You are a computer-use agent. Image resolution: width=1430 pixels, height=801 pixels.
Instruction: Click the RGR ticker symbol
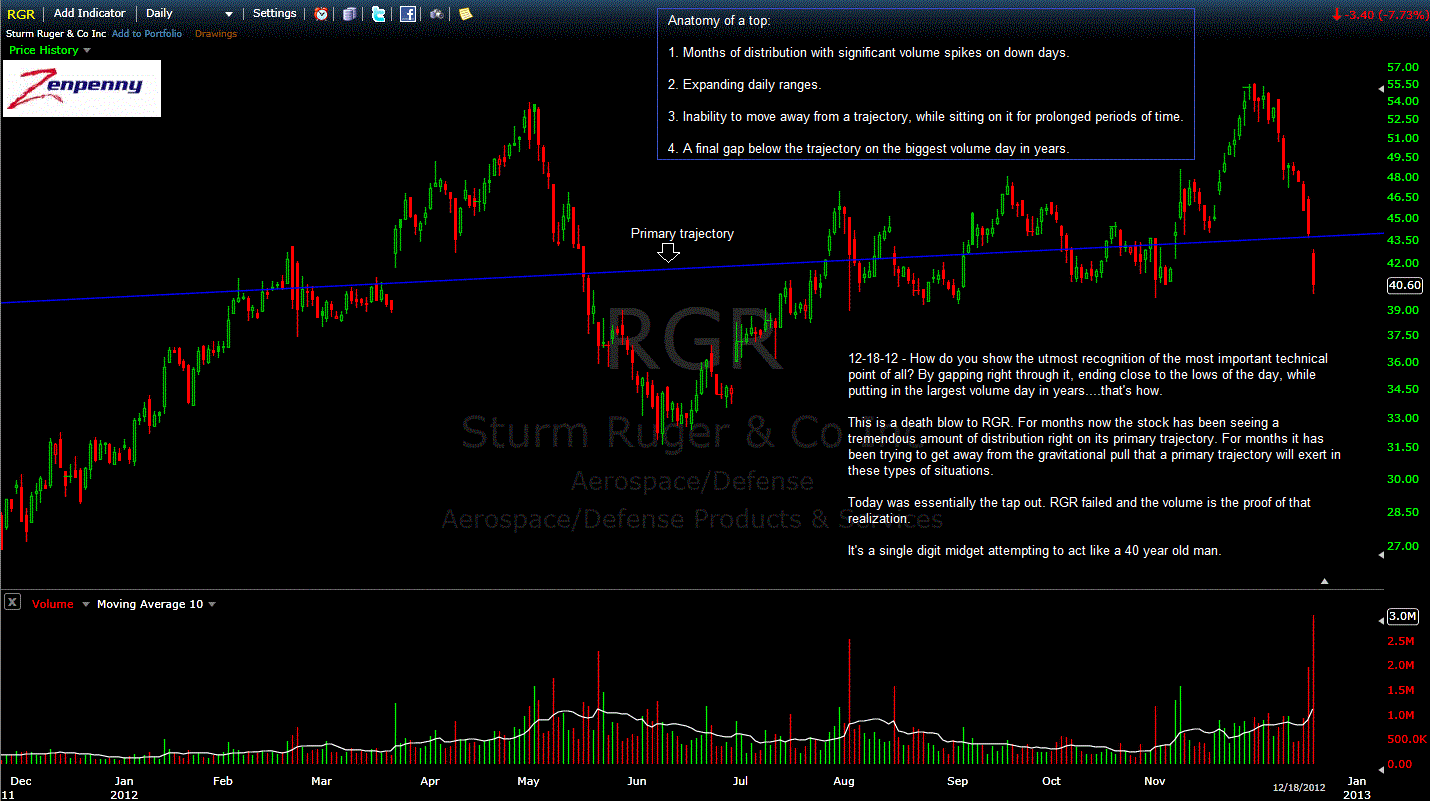point(21,14)
